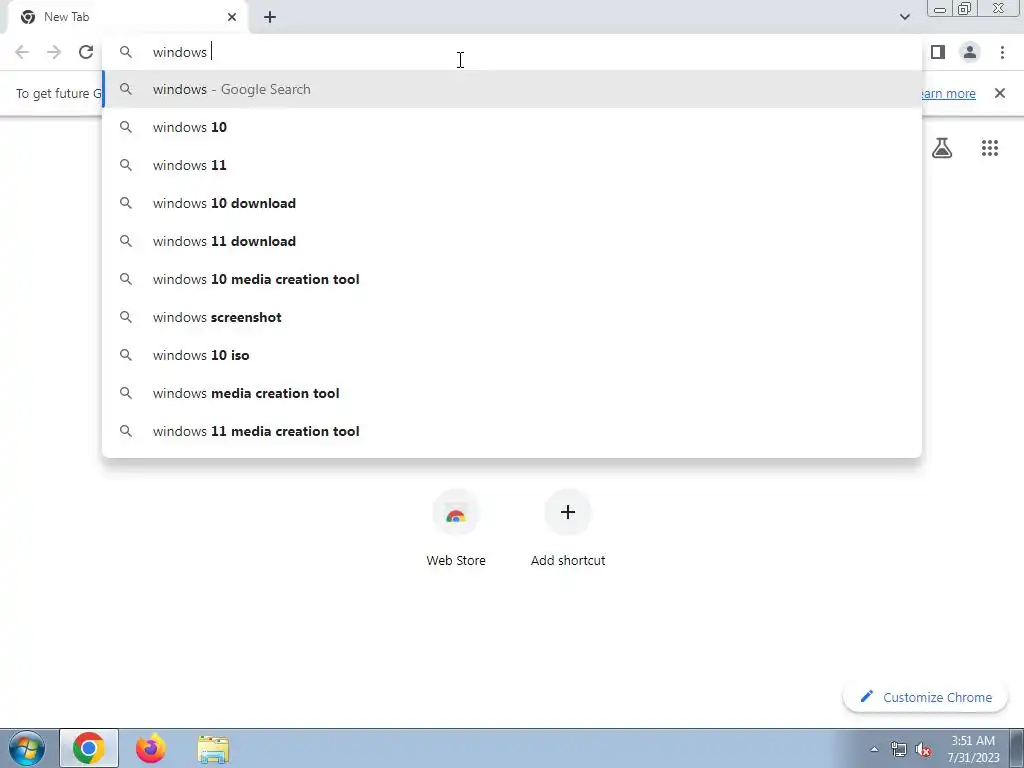Screen dimensions: 1024x768
Task: Open the profile avatar icon
Action: pyautogui.click(x=970, y=52)
